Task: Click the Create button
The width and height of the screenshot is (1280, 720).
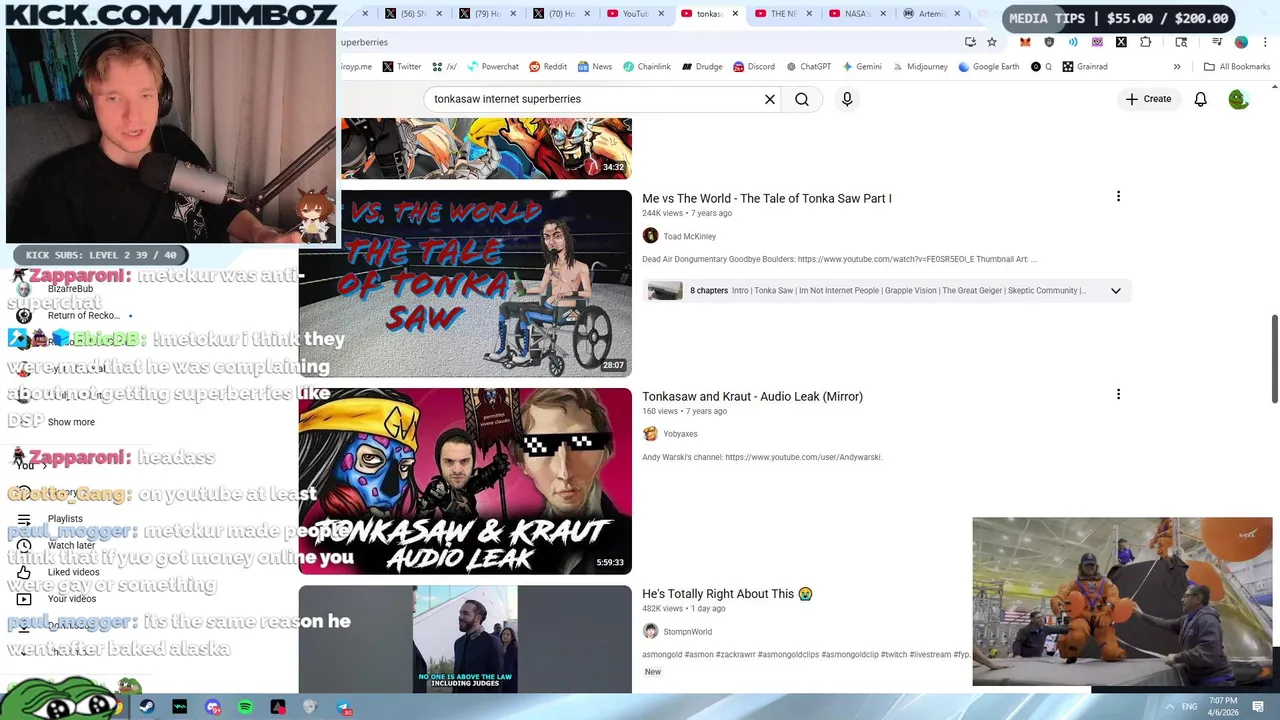Action: point(1148,99)
